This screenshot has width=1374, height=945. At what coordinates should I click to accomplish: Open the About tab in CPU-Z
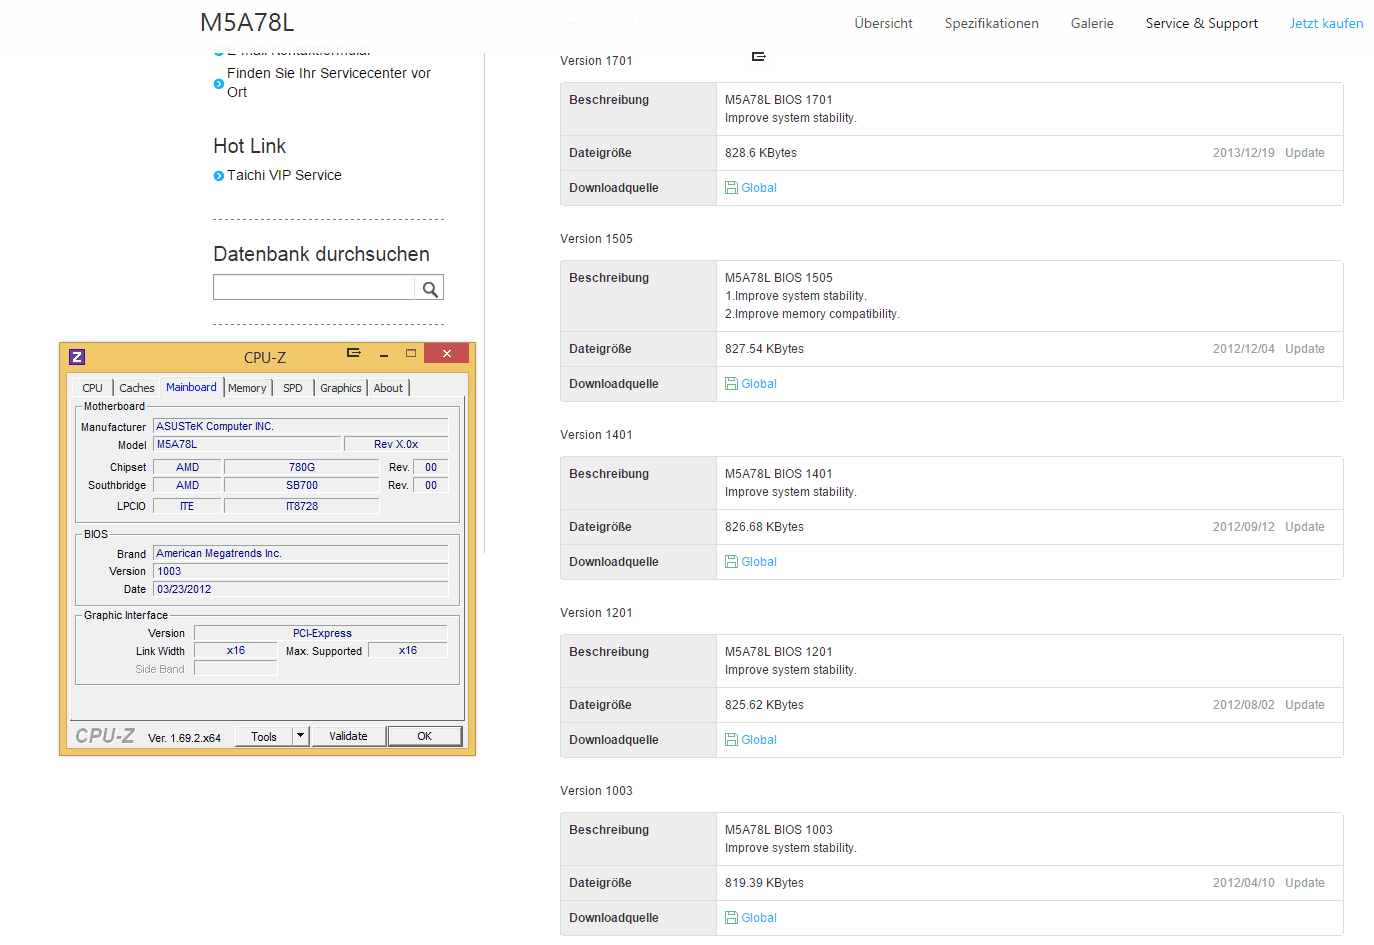pos(388,388)
